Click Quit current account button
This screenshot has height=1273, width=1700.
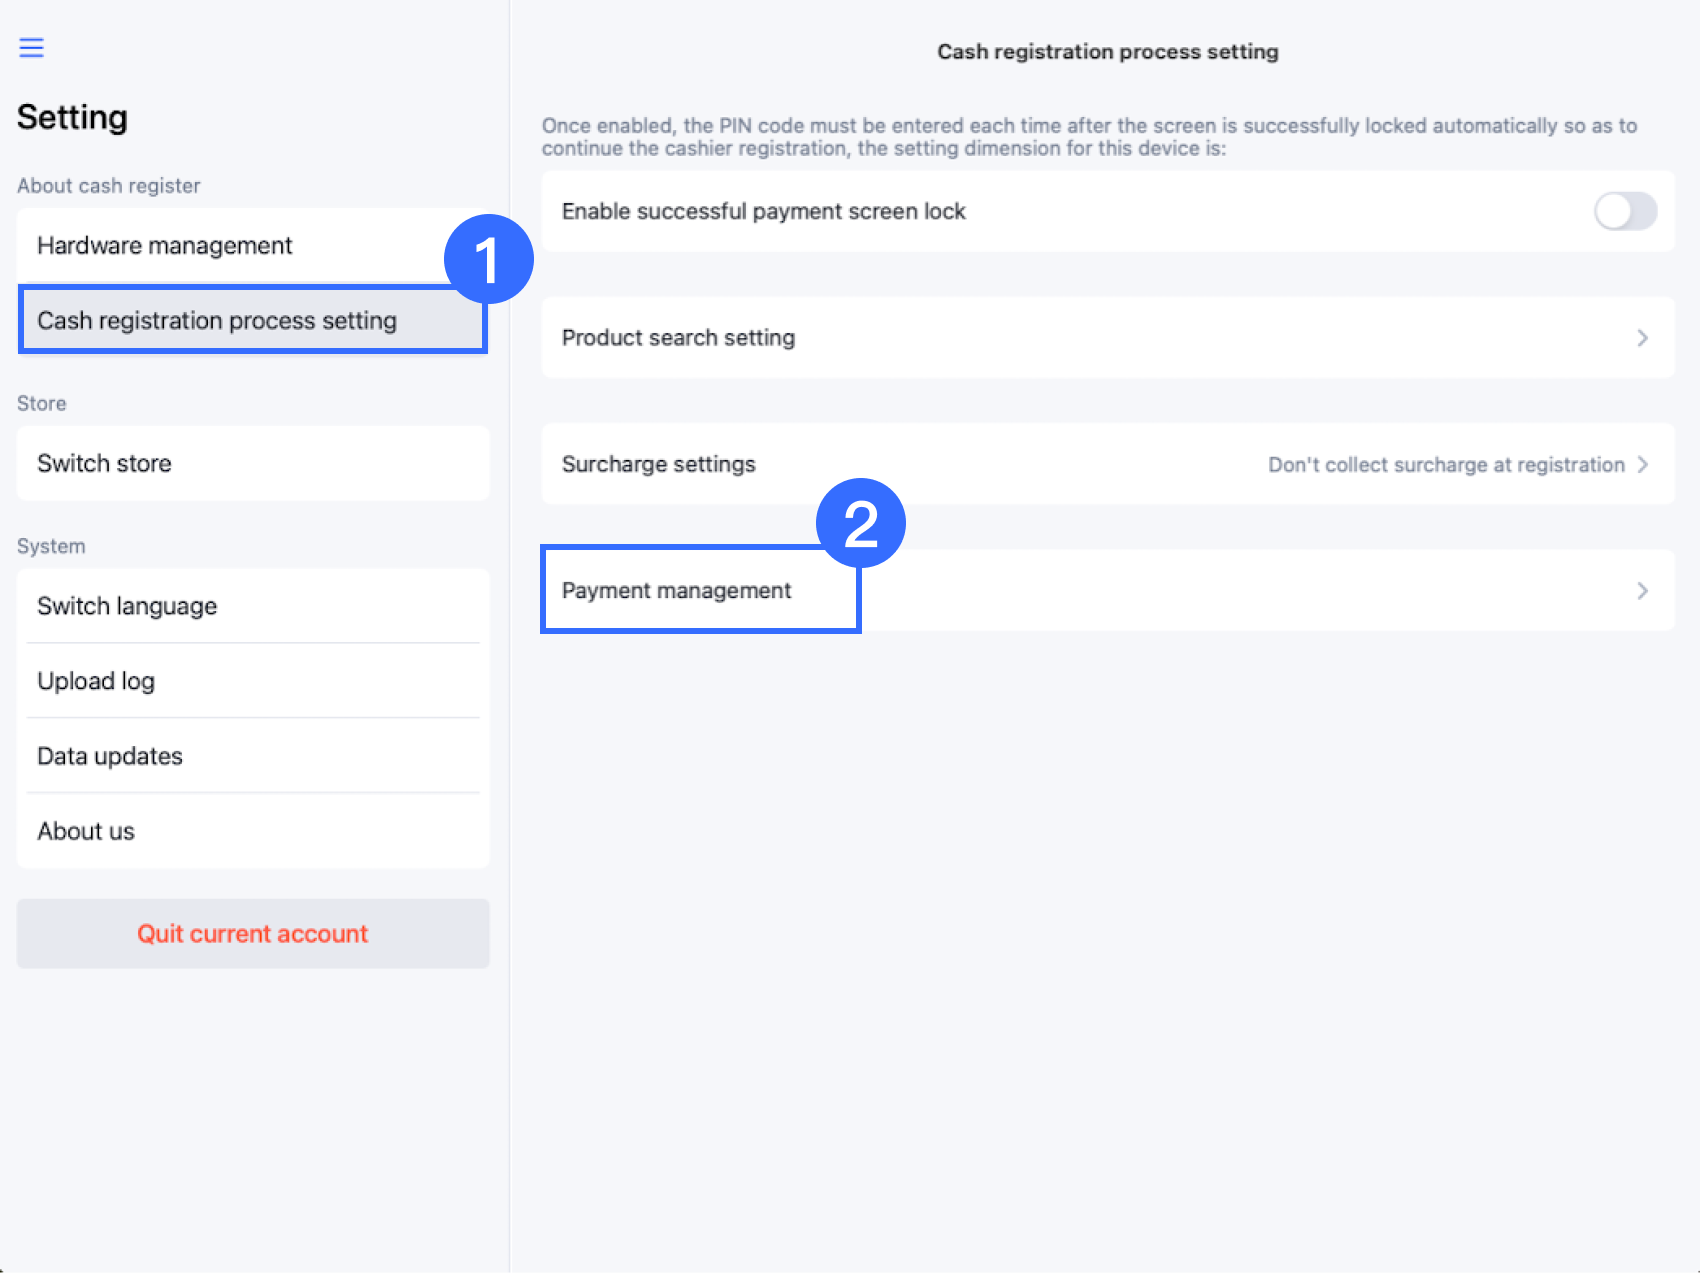tap(253, 934)
